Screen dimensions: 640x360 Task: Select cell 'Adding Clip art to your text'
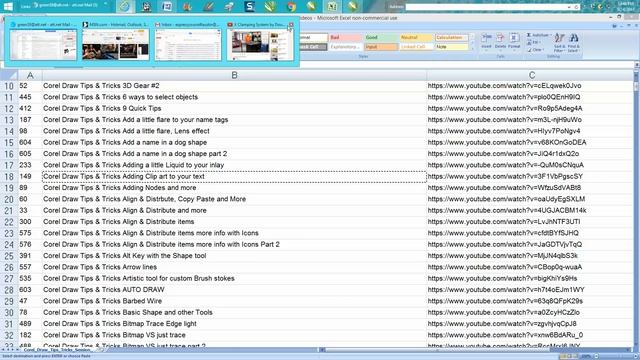coord(234,177)
